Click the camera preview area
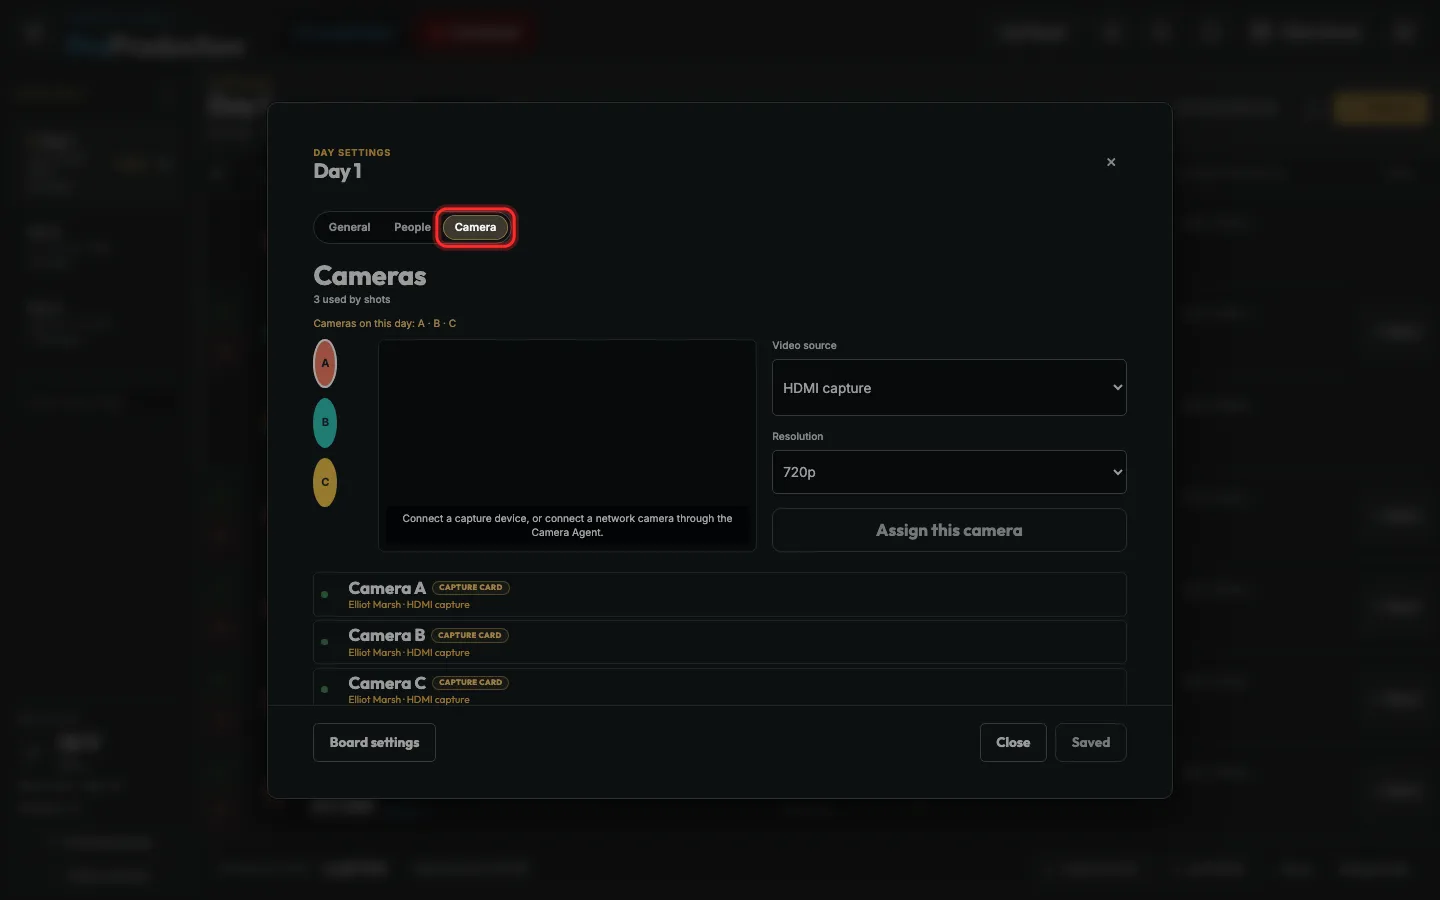Image resolution: width=1440 pixels, height=900 pixels. [x=567, y=445]
